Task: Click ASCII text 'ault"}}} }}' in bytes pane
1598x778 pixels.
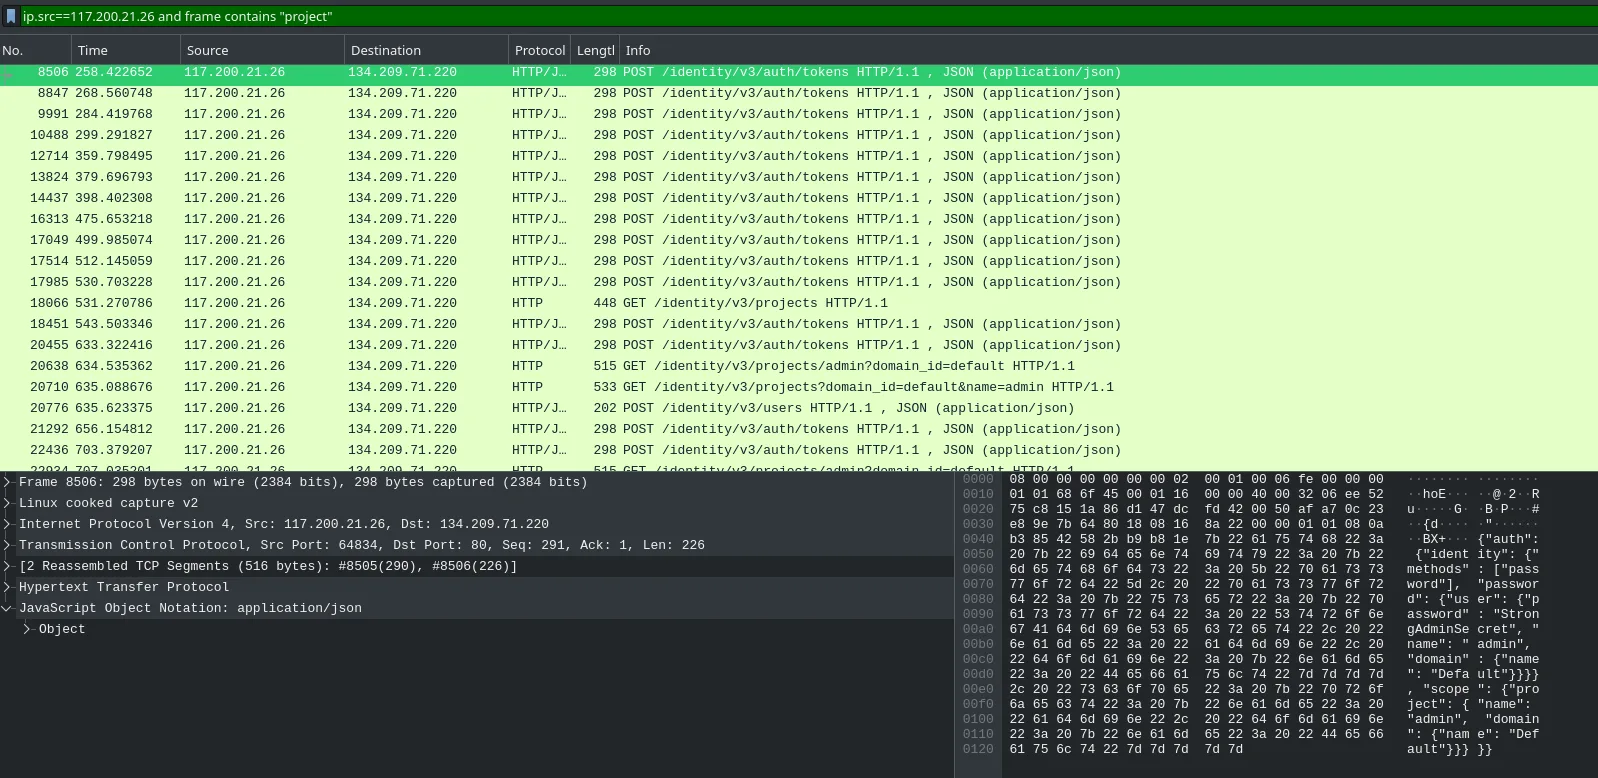Action: click(x=1449, y=749)
